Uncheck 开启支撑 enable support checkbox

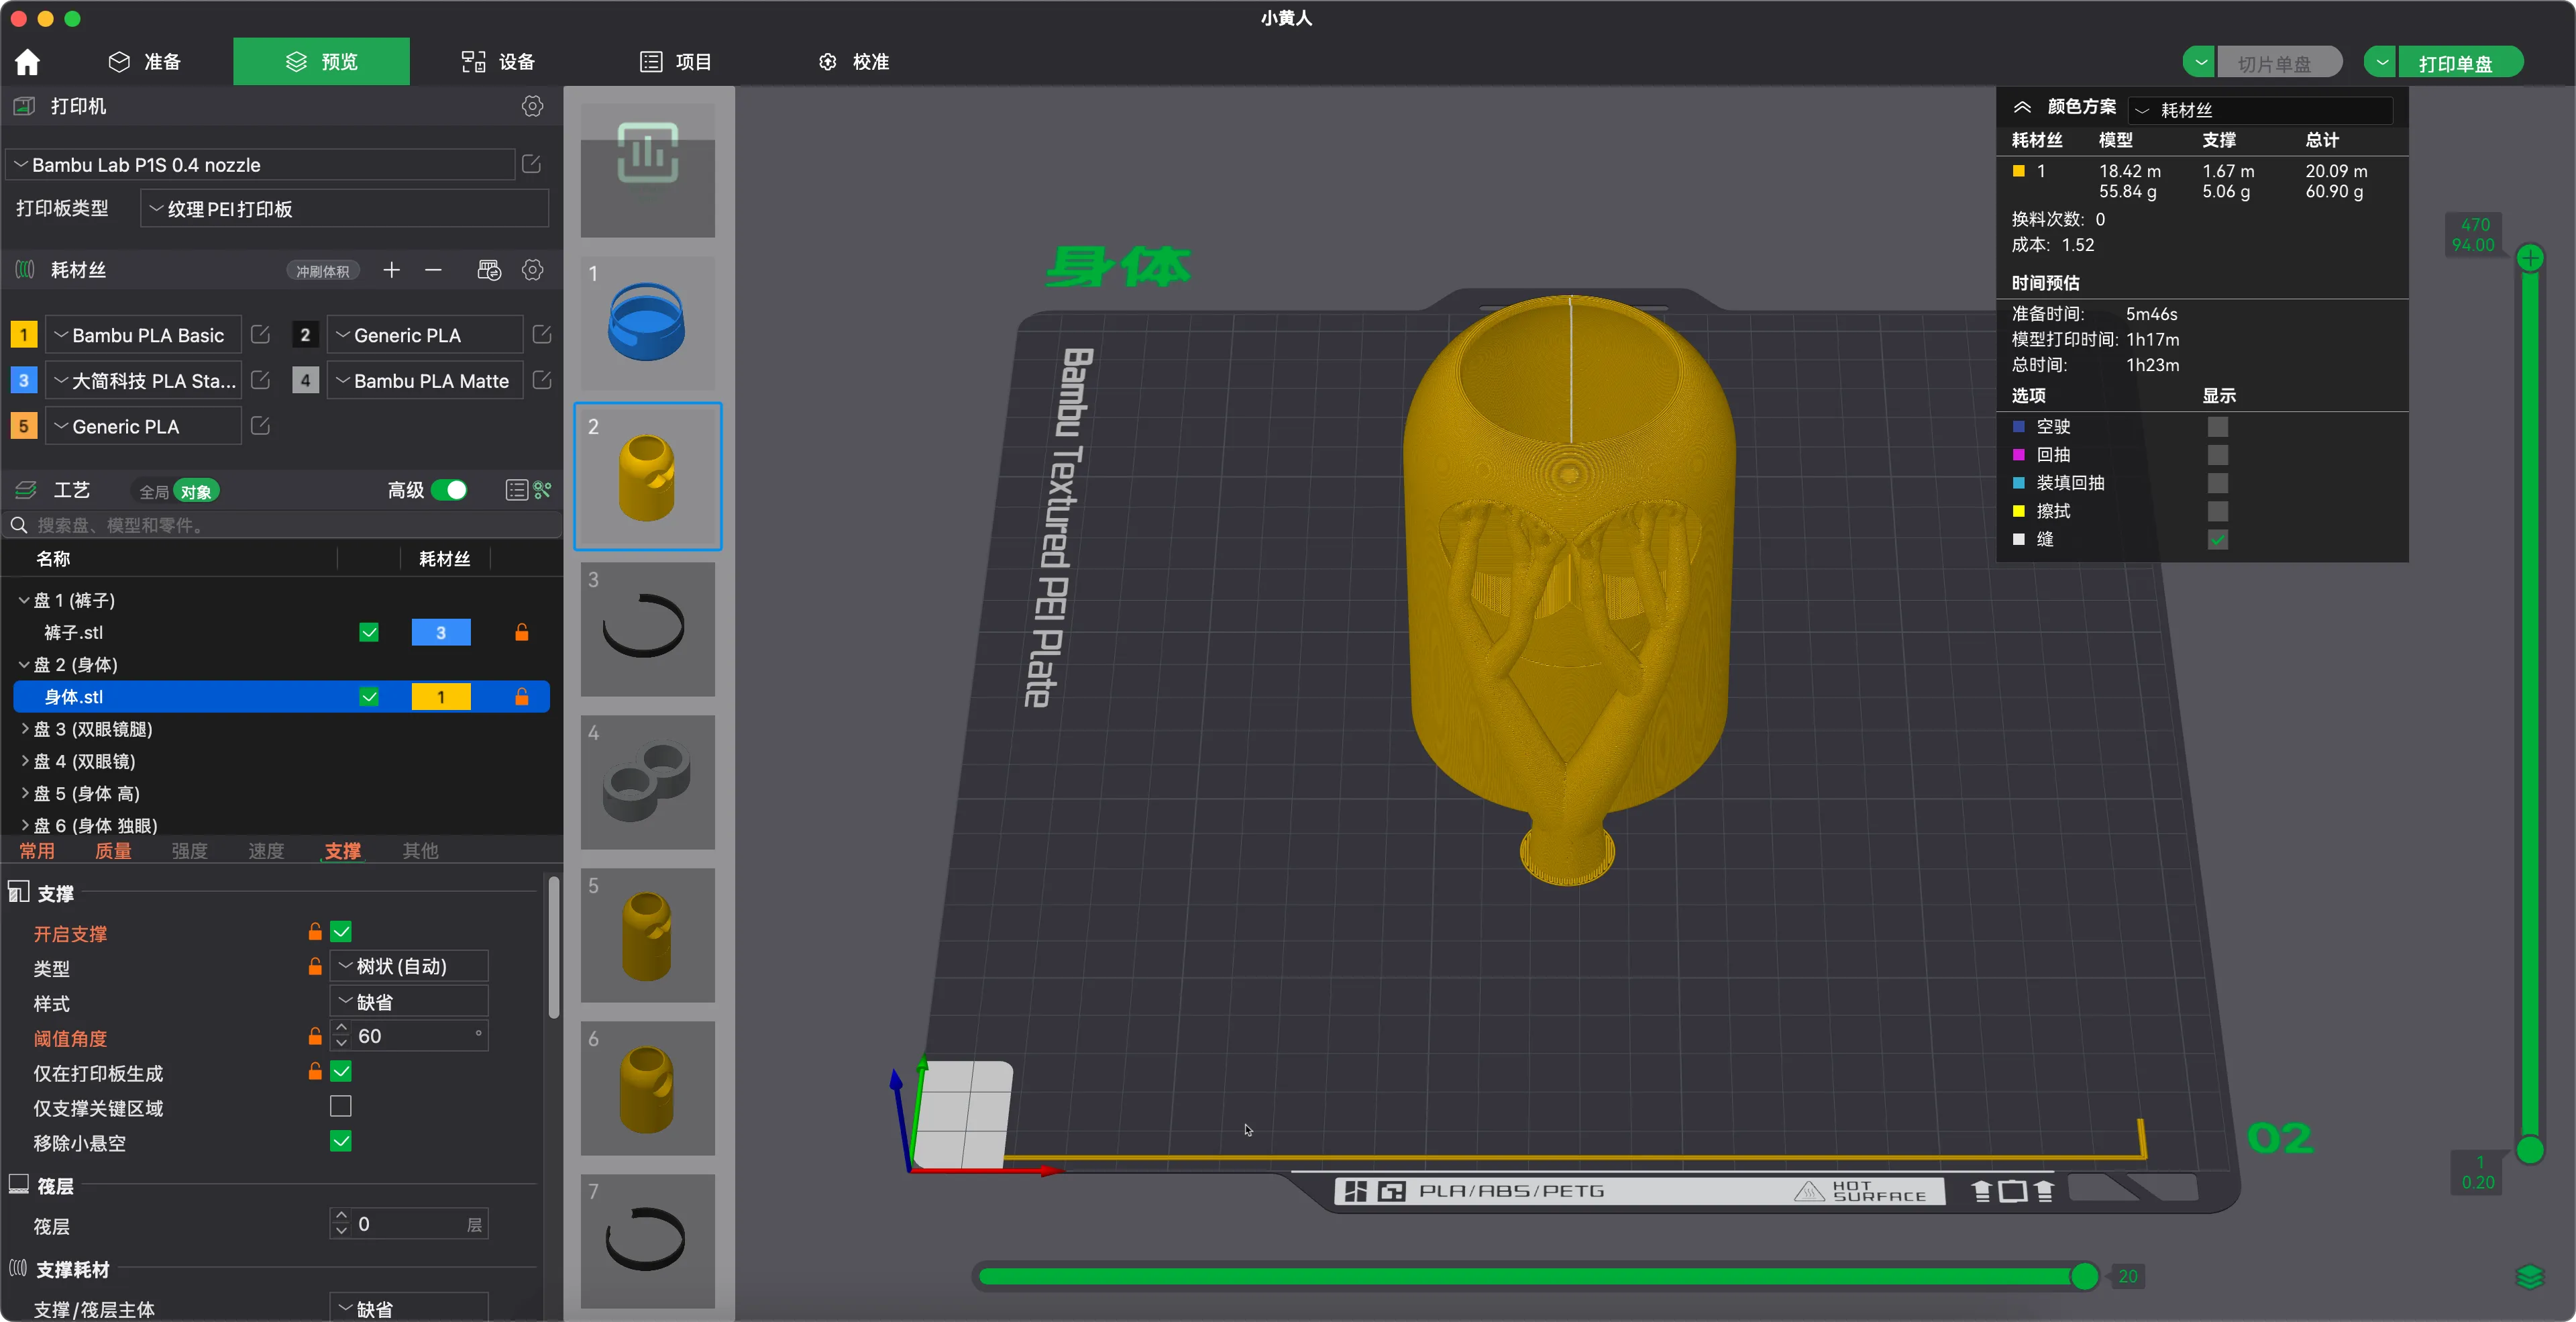341,932
